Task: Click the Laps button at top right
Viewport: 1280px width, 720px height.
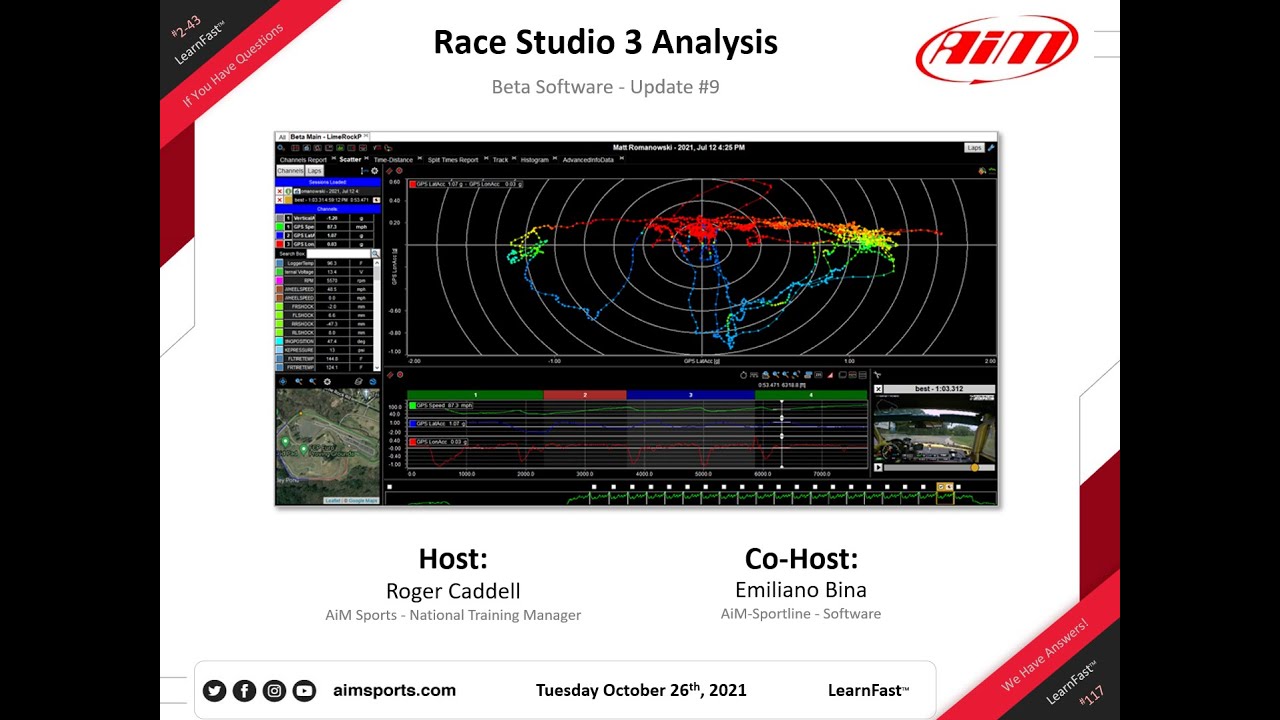Action: [974, 148]
